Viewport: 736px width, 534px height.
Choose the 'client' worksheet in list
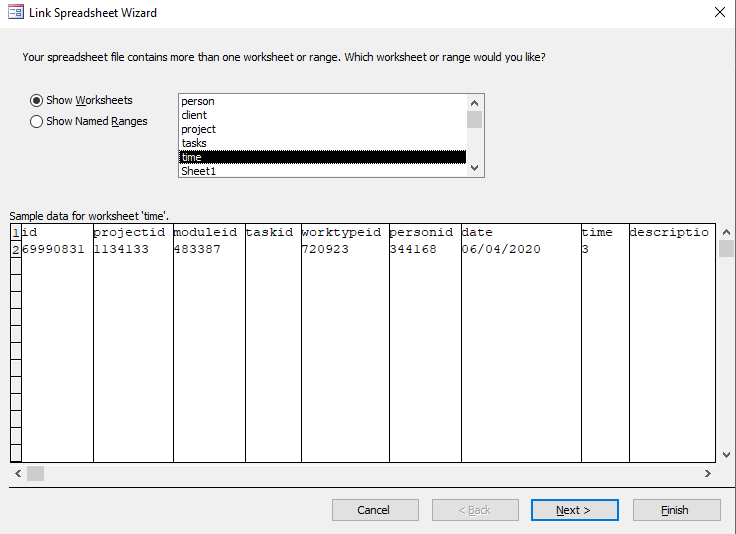tap(195, 116)
